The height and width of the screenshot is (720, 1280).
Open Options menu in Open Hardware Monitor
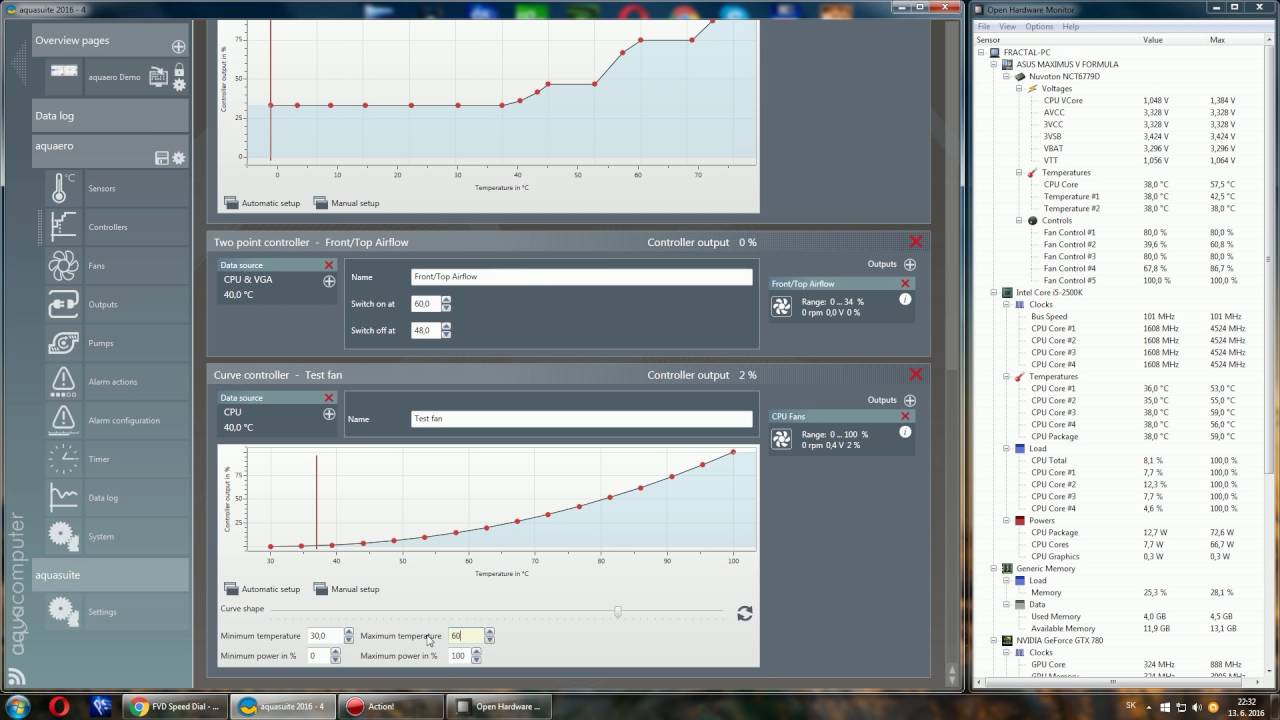click(x=1039, y=27)
